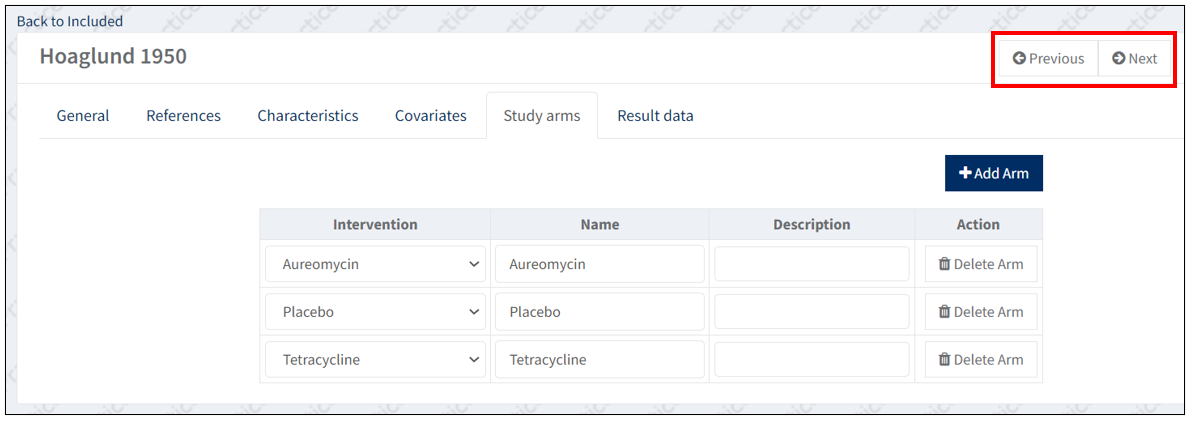1193x423 pixels.
Task: Open the Placebo intervention dropdown
Action: (x=375, y=312)
